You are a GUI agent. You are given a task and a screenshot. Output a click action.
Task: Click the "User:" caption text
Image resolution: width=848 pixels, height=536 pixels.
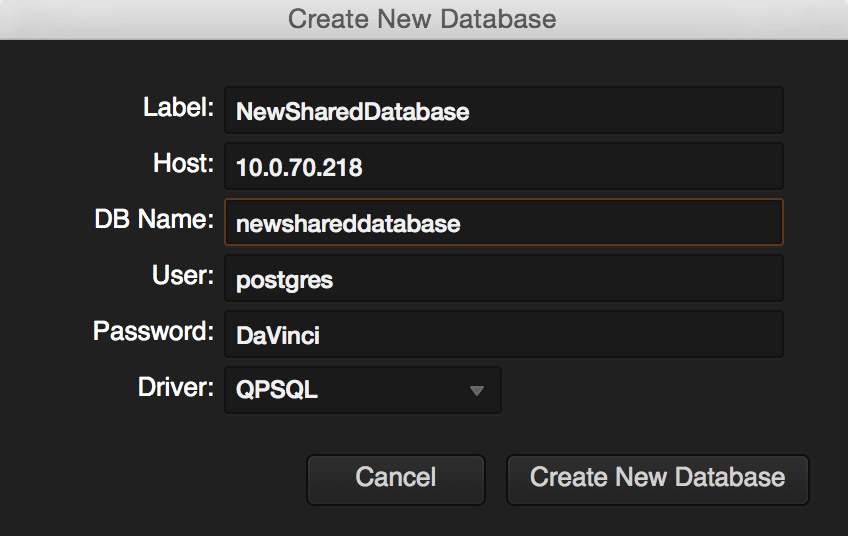click(183, 275)
